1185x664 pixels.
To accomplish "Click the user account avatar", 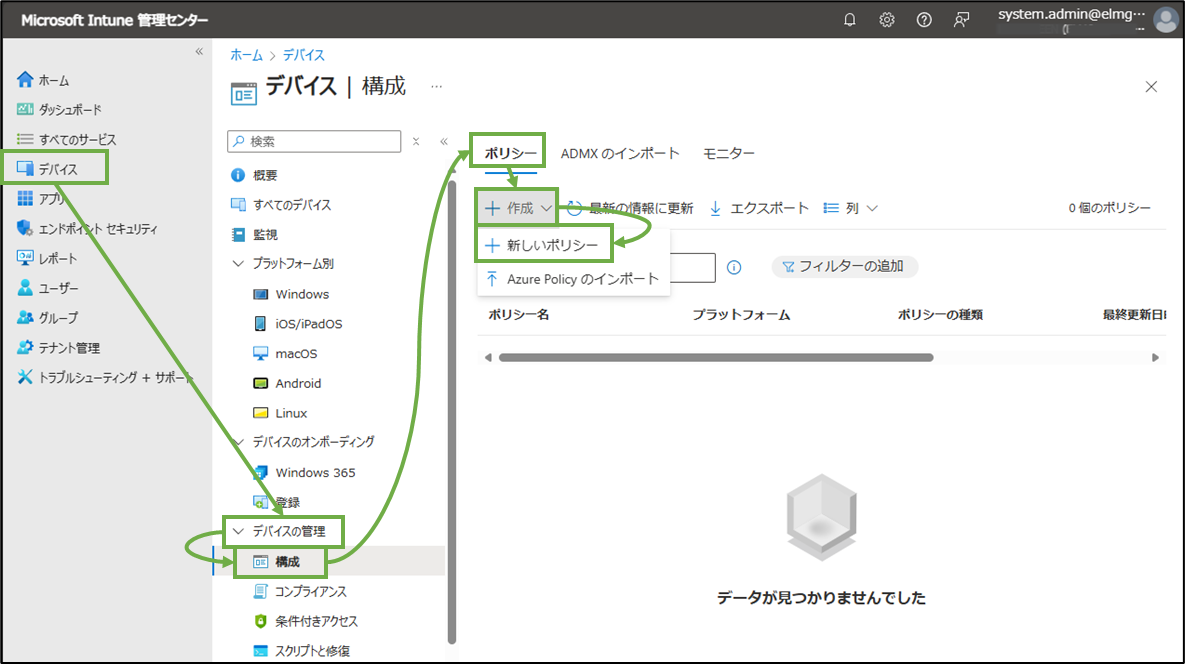I will click(x=1165, y=20).
